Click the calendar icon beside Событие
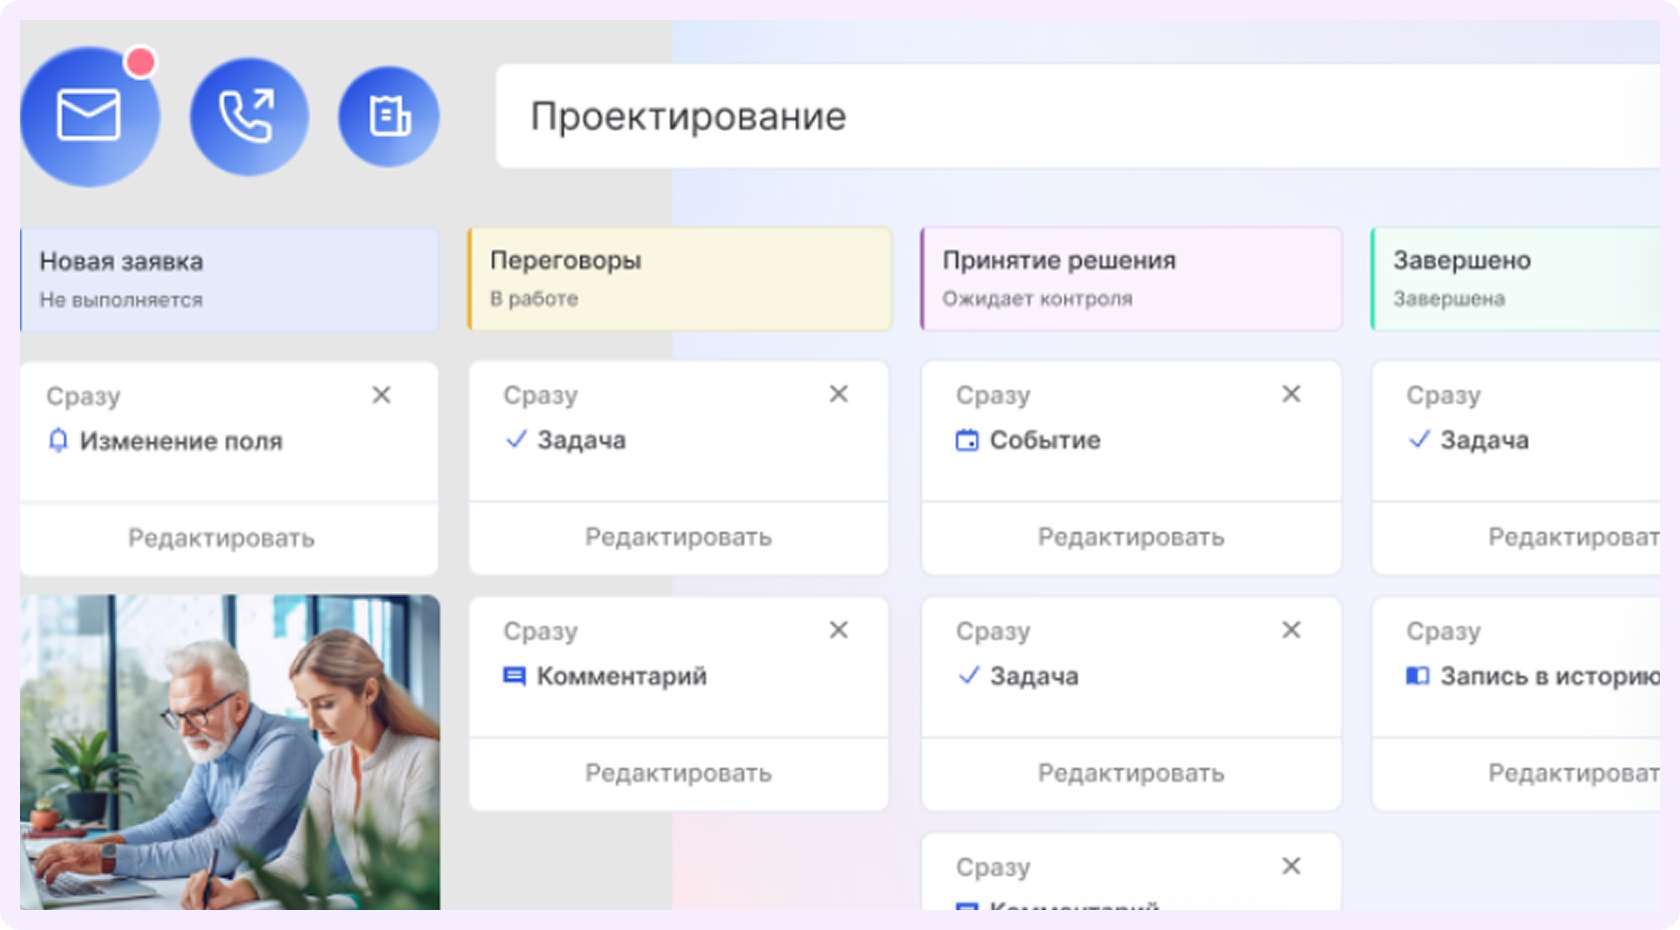The image size is (1680, 930). point(967,440)
